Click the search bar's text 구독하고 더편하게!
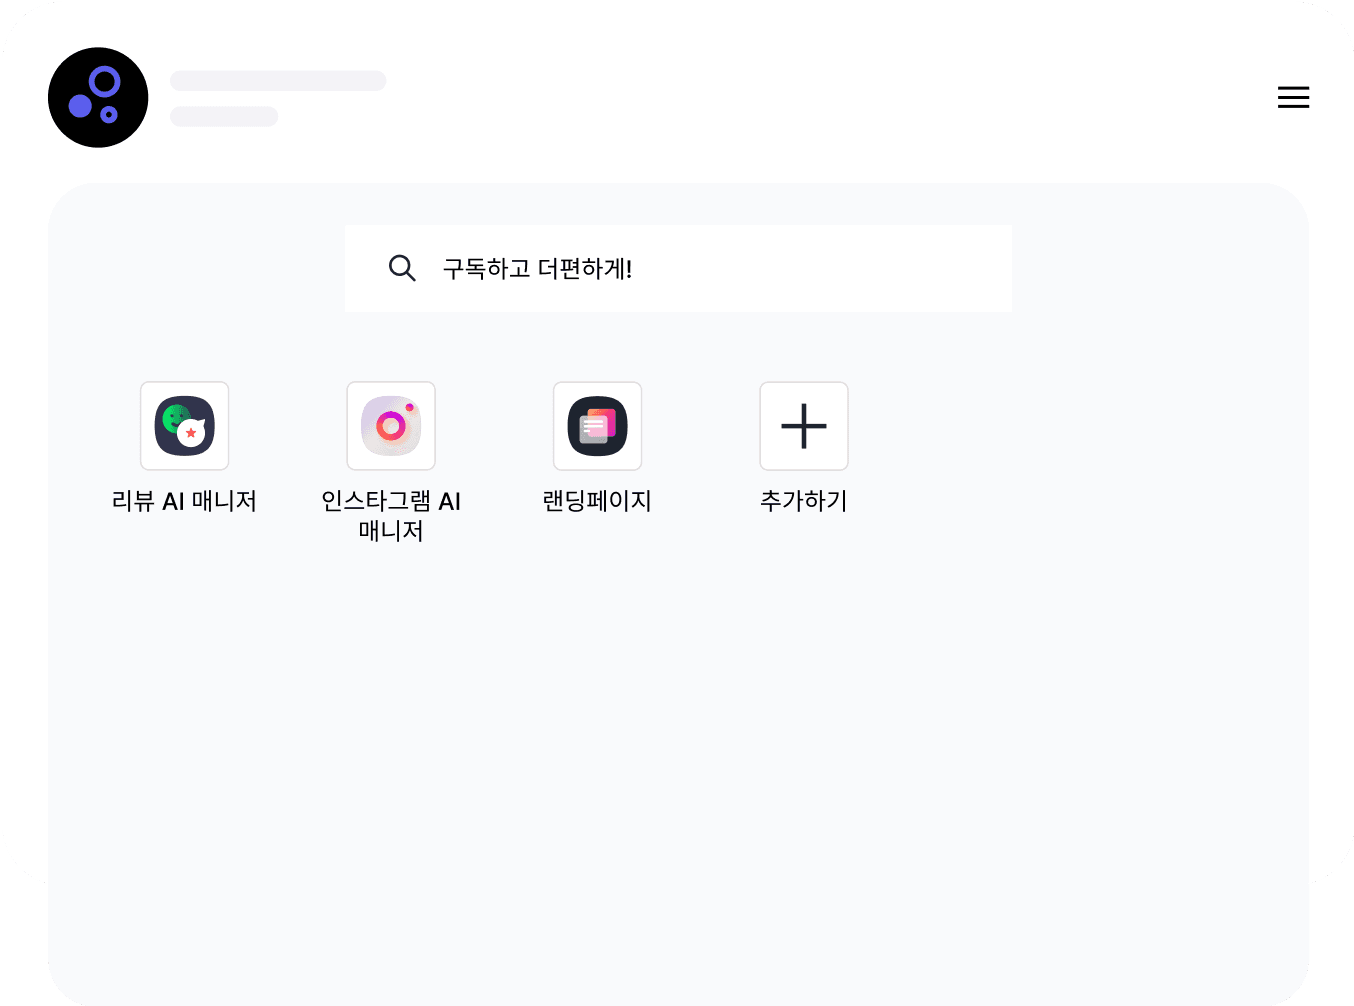 click(x=537, y=268)
